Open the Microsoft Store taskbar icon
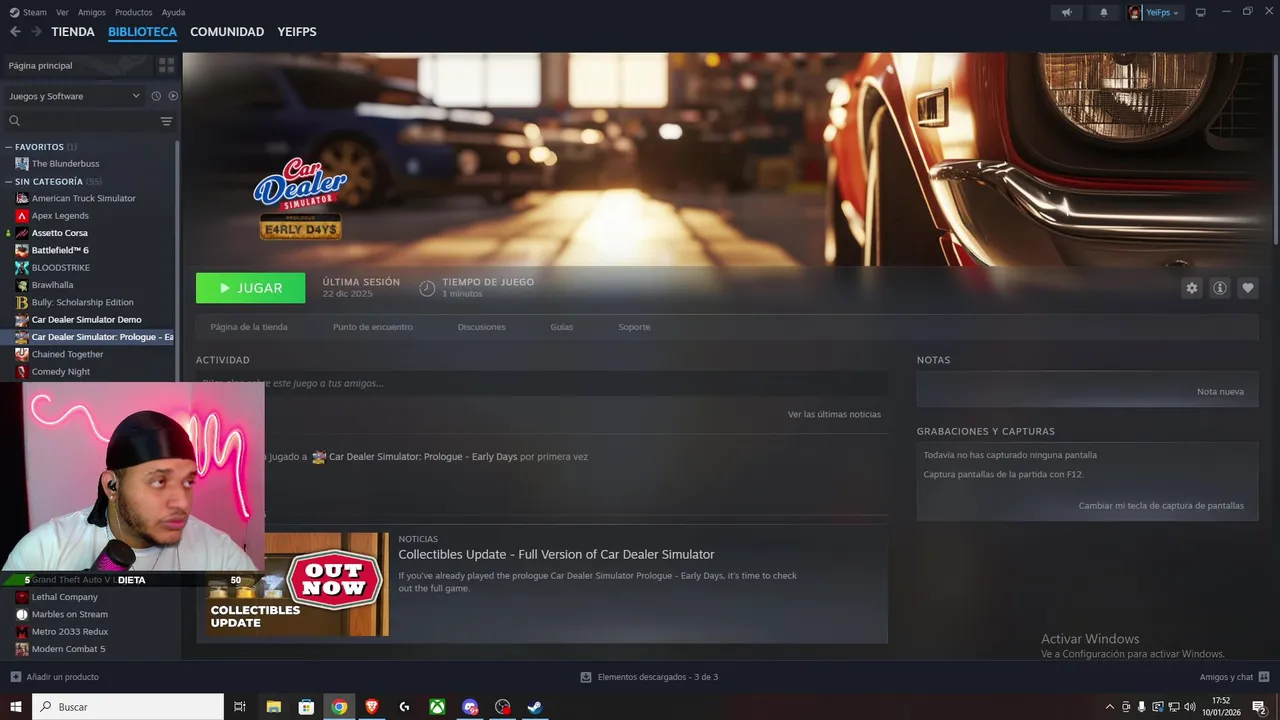Image resolution: width=1280 pixels, height=720 pixels. pyautogui.click(x=306, y=707)
